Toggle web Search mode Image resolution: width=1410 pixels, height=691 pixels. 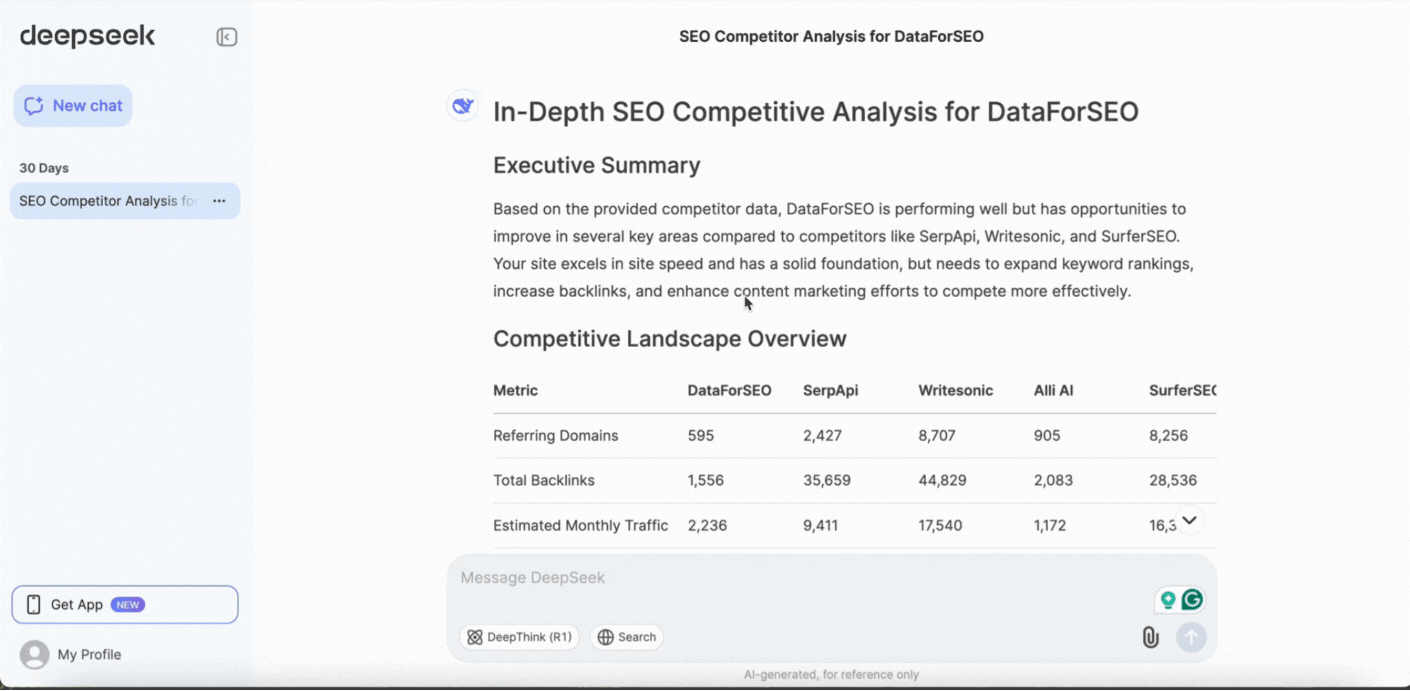pos(627,637)
